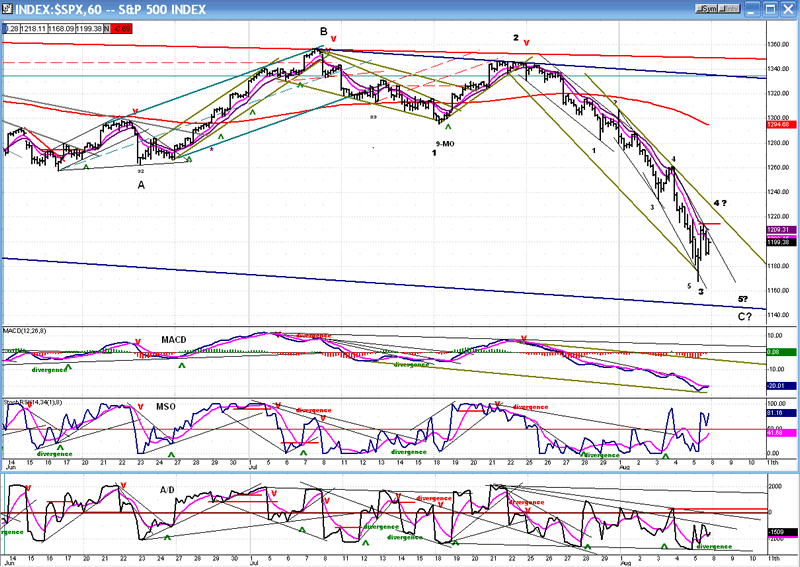Click the wave label B at chart peak
Image resolution: width=800 pixels, height=567 pixels.
[324, 31]
